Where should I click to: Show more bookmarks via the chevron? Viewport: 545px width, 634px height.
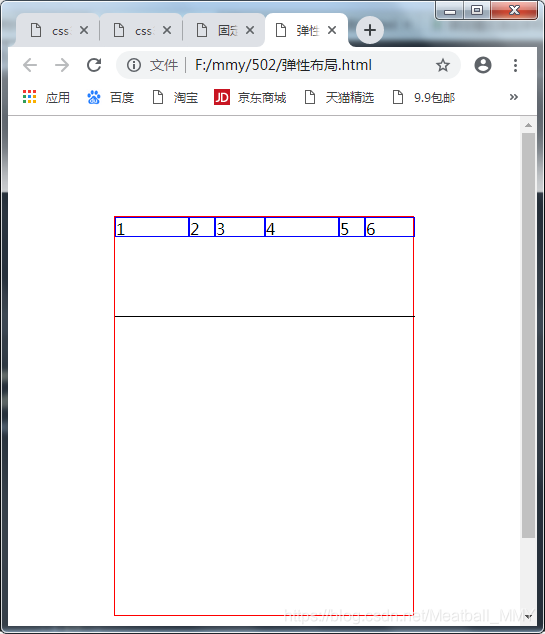coord(513,97)
